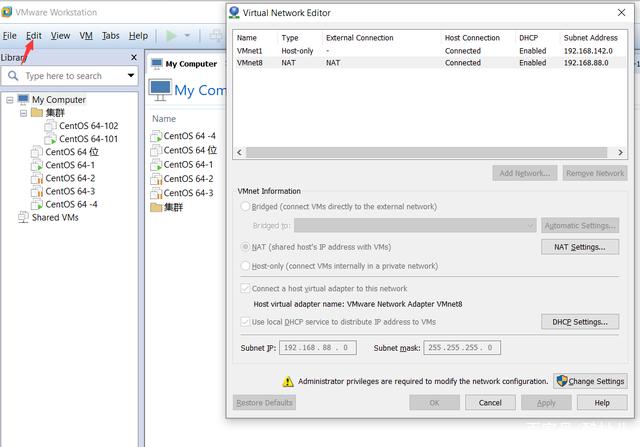Click CentOS 64-2 VM icon in Library
Image resolution: width=640 pixels, height=447 pixels.
click(x=37, y=178)
